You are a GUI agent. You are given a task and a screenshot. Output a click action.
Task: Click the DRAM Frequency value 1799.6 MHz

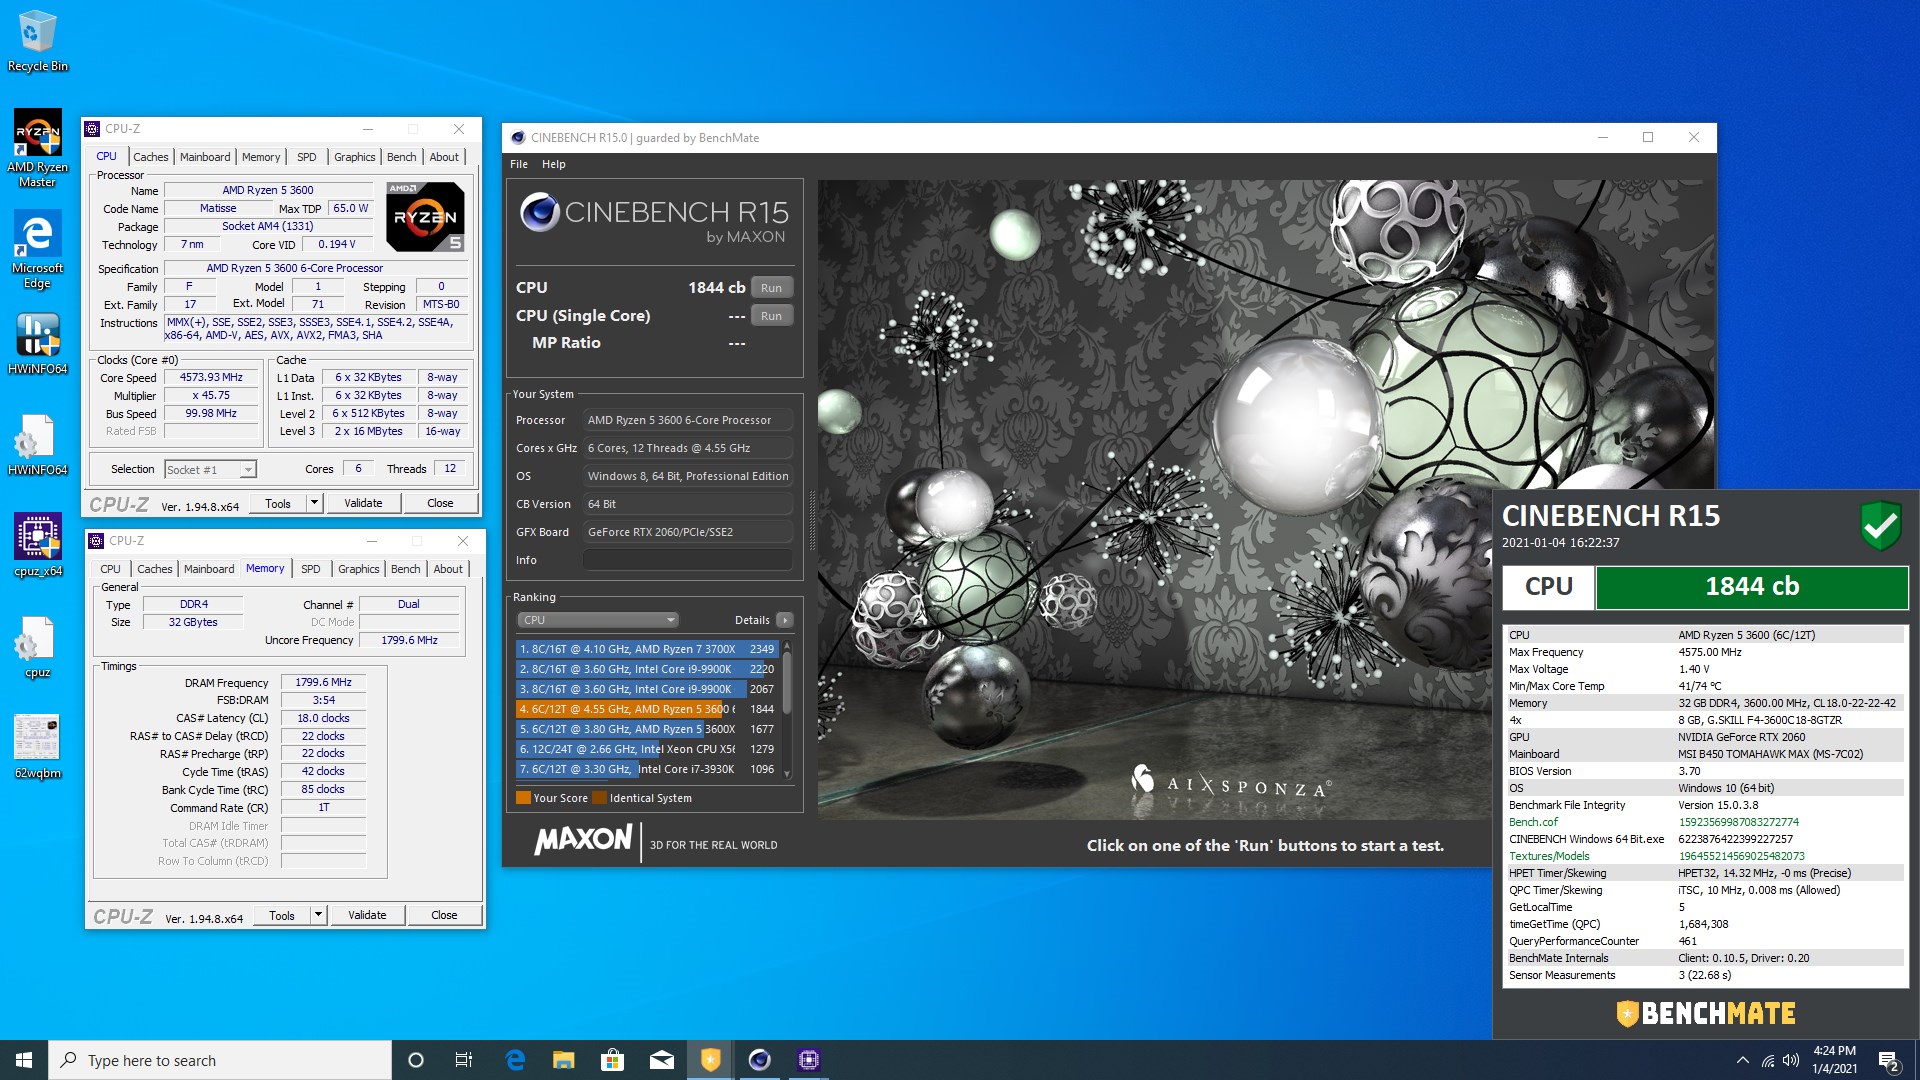[323, 683]
